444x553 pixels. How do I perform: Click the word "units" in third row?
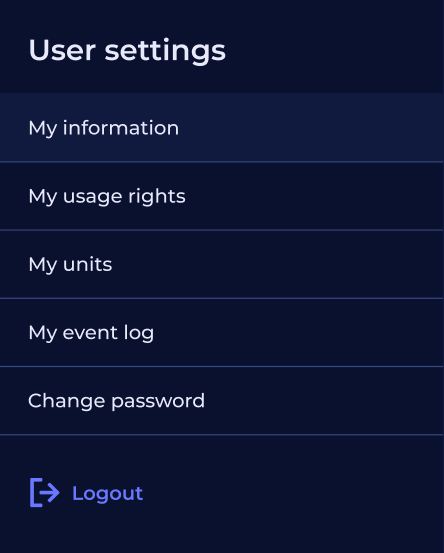tap(87, 265)
